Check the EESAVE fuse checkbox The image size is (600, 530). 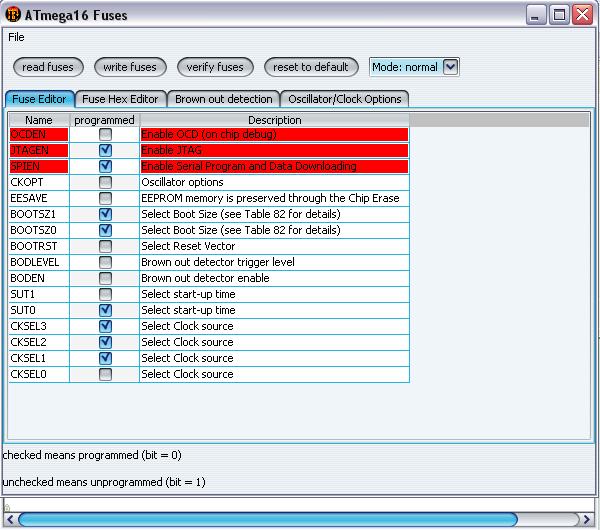(x=105, y=198)
